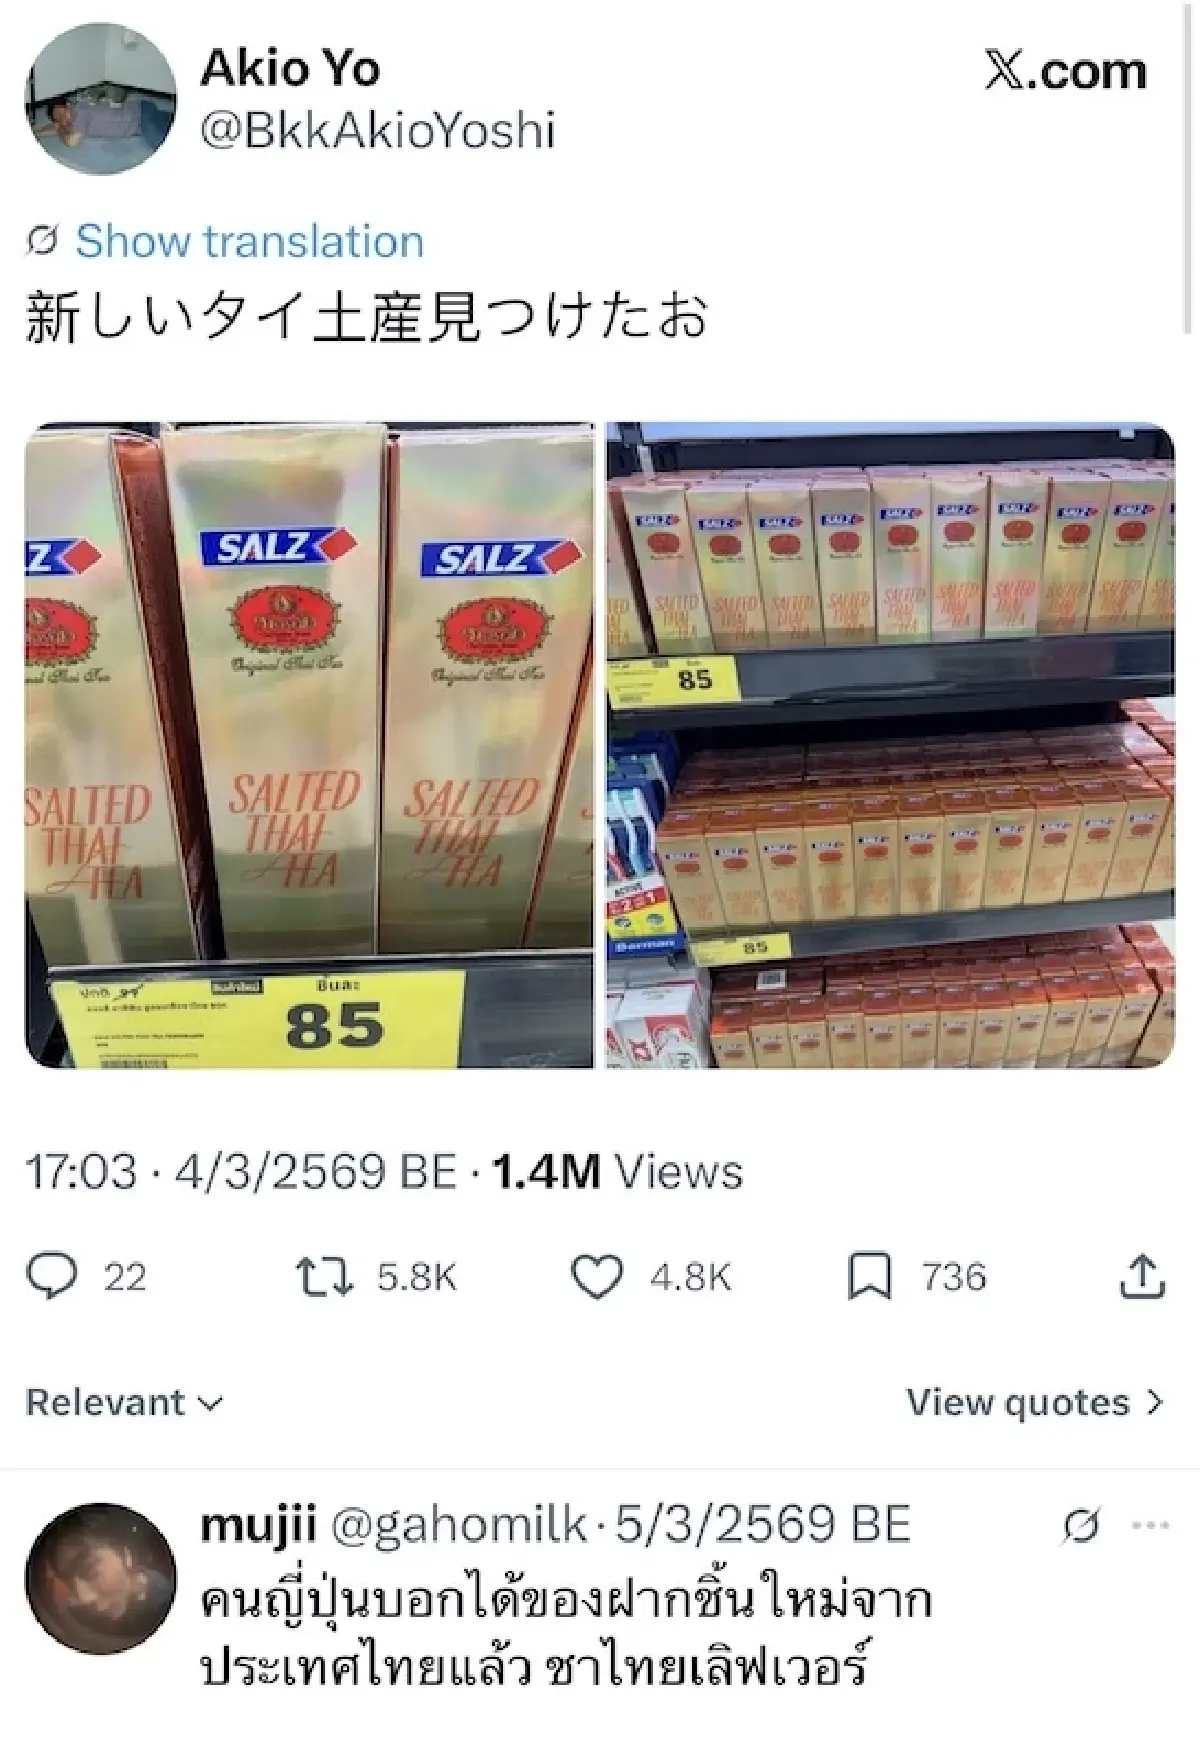Screen dimensions: 1200x1758
Task: Click the @gahomilk username
Action: click(458, 1526)
